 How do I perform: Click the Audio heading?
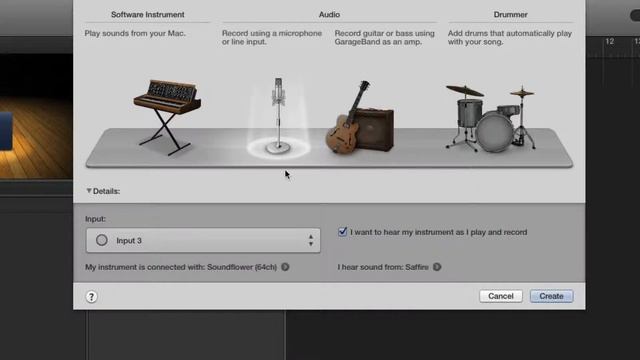(329, 14)
